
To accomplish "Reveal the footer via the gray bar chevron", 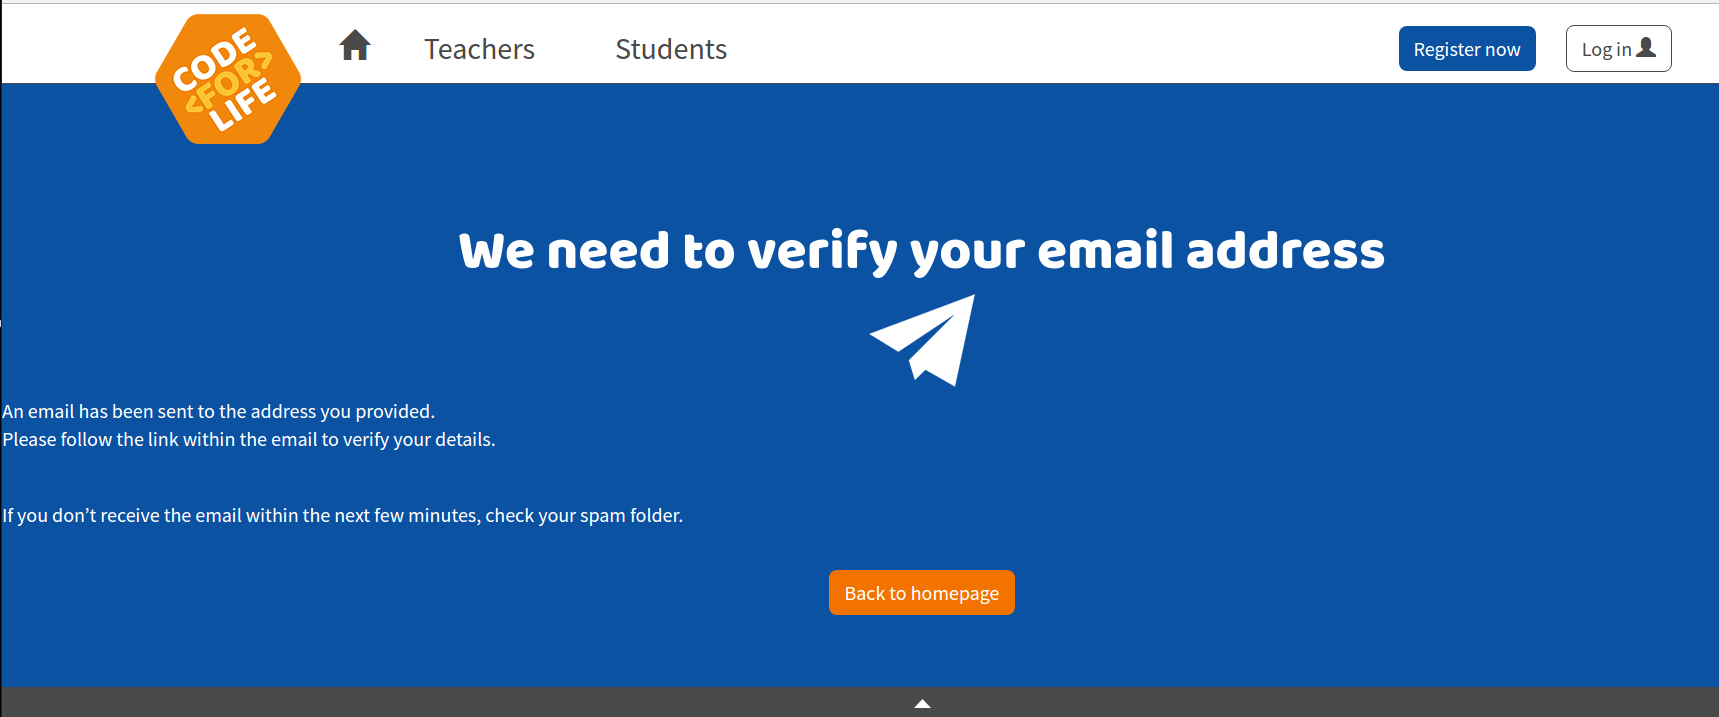I will point(921,703).
